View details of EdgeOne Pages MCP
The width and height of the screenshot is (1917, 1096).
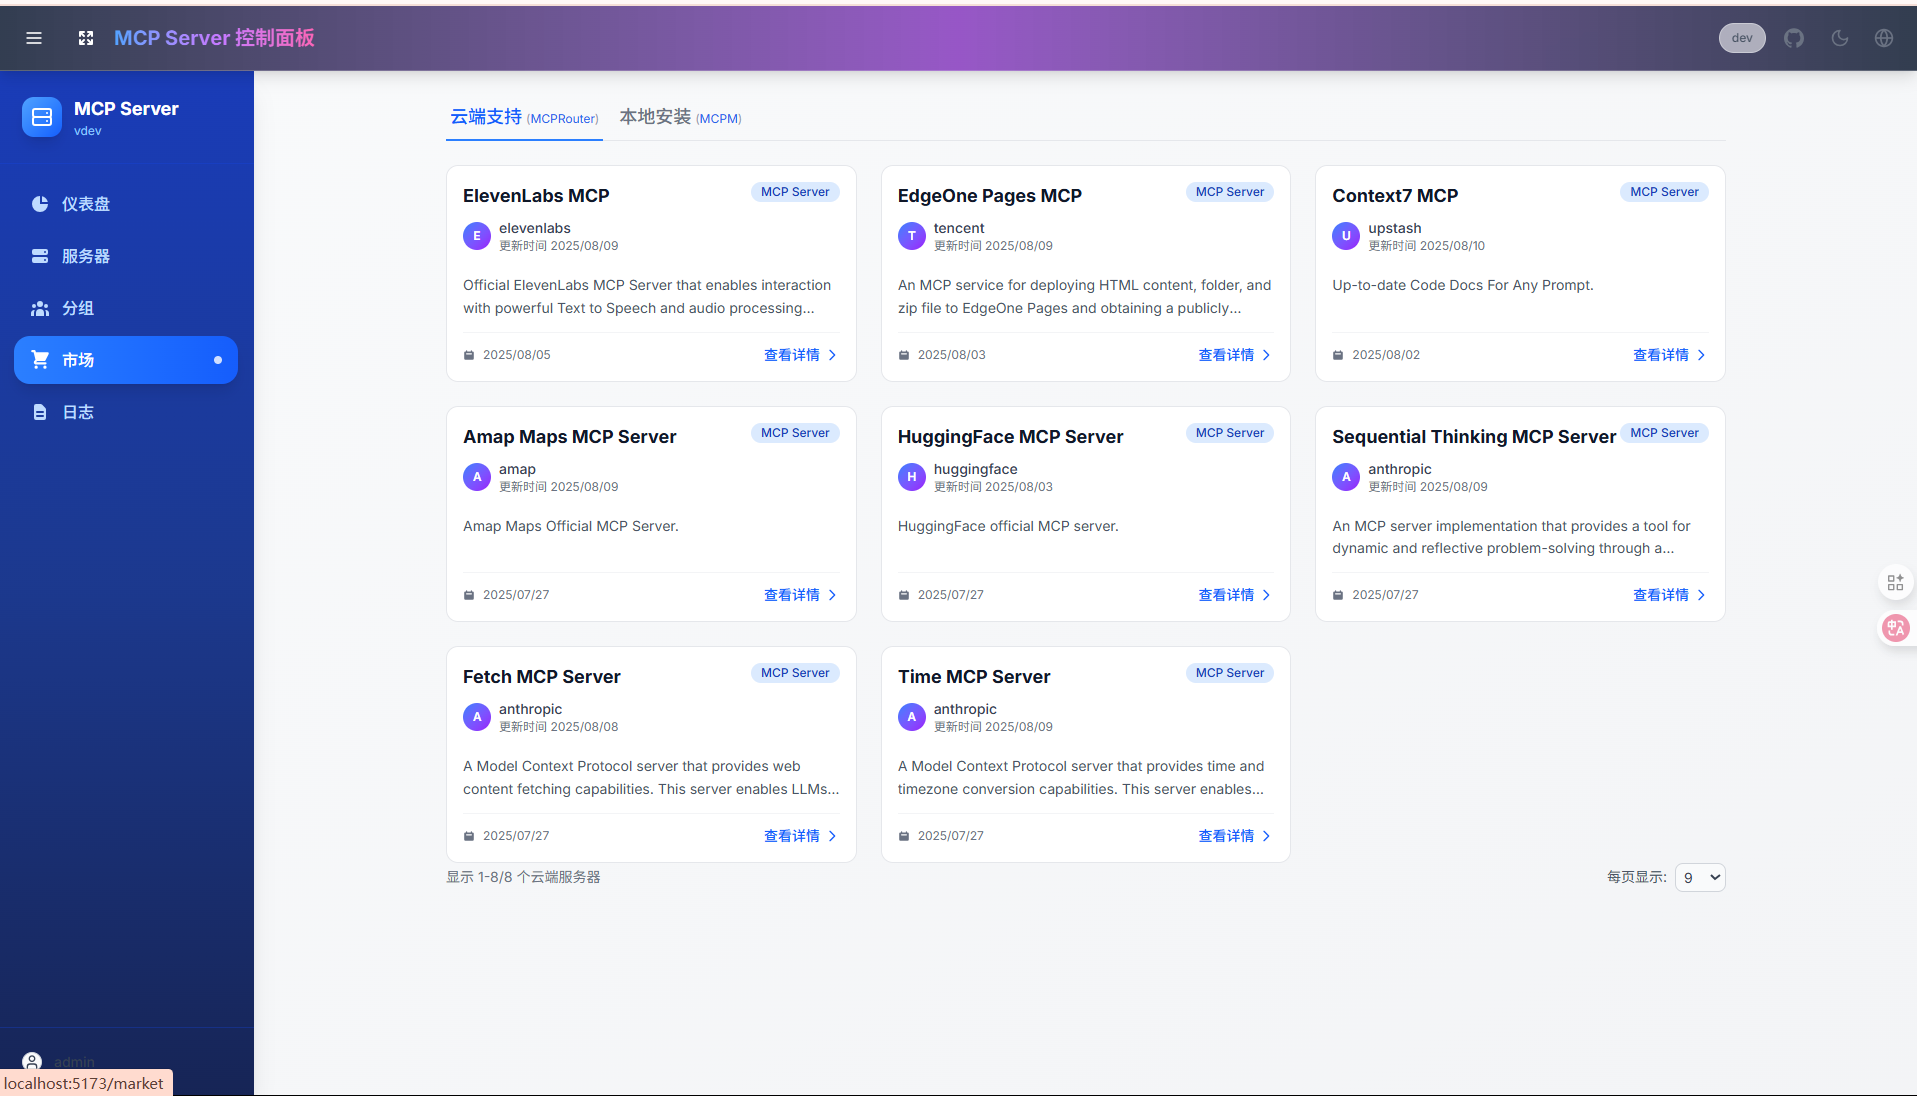[x=1234, y=355]
